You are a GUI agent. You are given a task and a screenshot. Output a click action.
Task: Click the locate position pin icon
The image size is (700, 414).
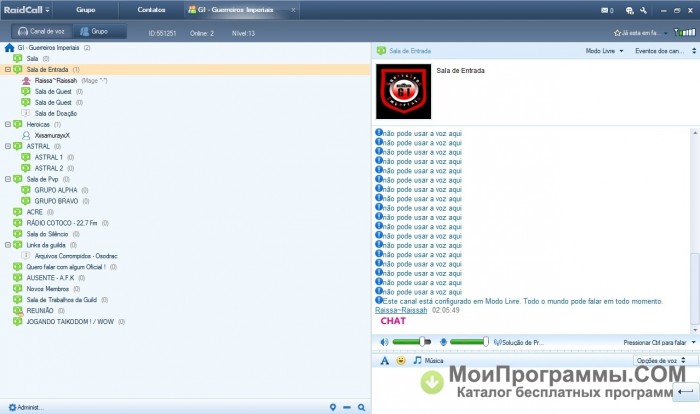[x=333, y=407]
